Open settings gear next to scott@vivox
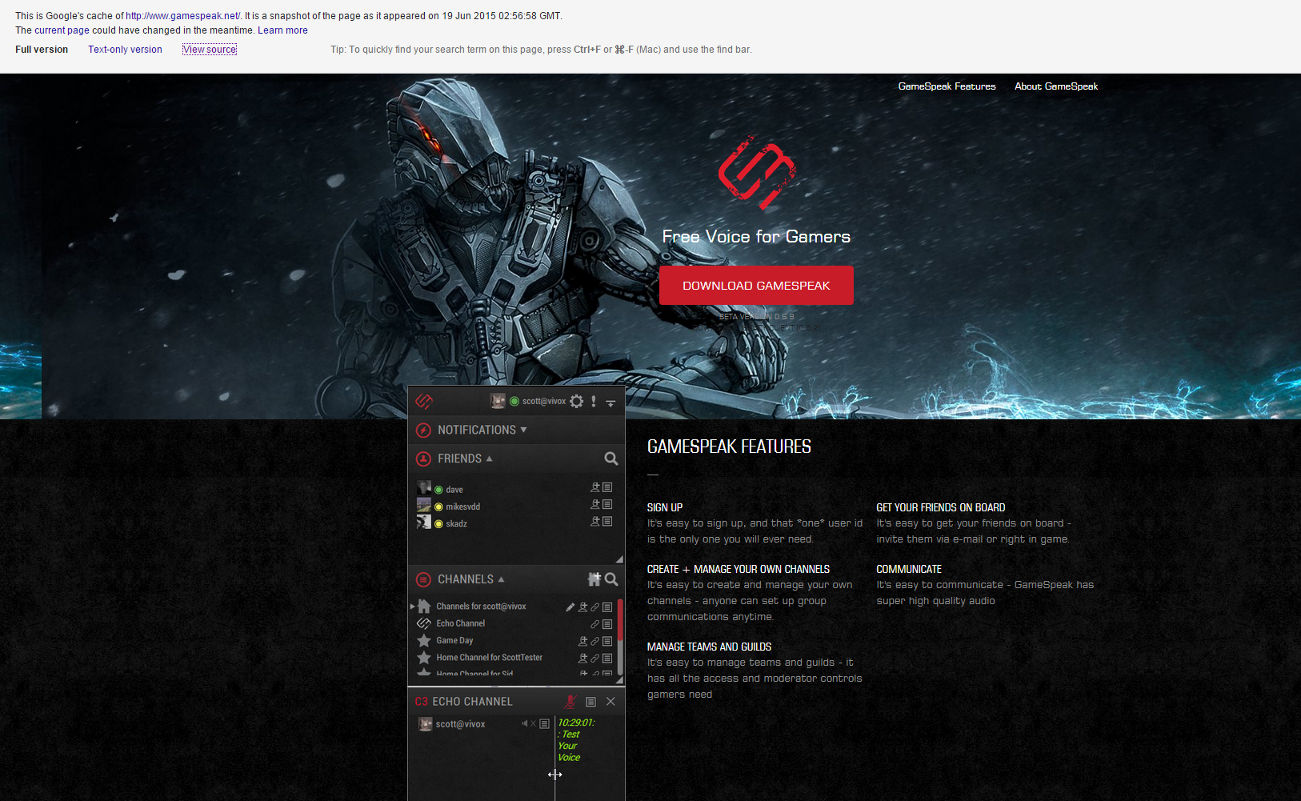The height and width of the screenshot is (801, 1301). 576,401
